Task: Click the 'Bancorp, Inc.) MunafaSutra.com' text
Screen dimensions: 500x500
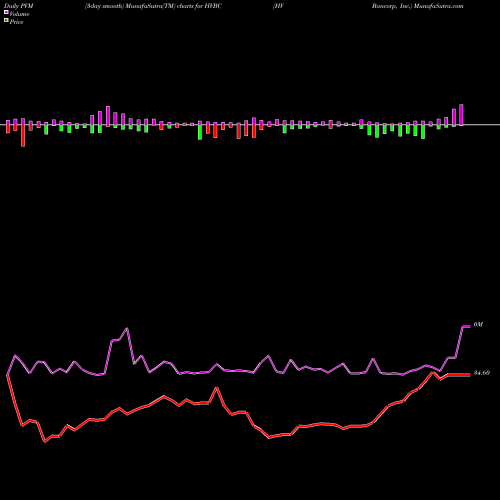Action: click(418, 6)
